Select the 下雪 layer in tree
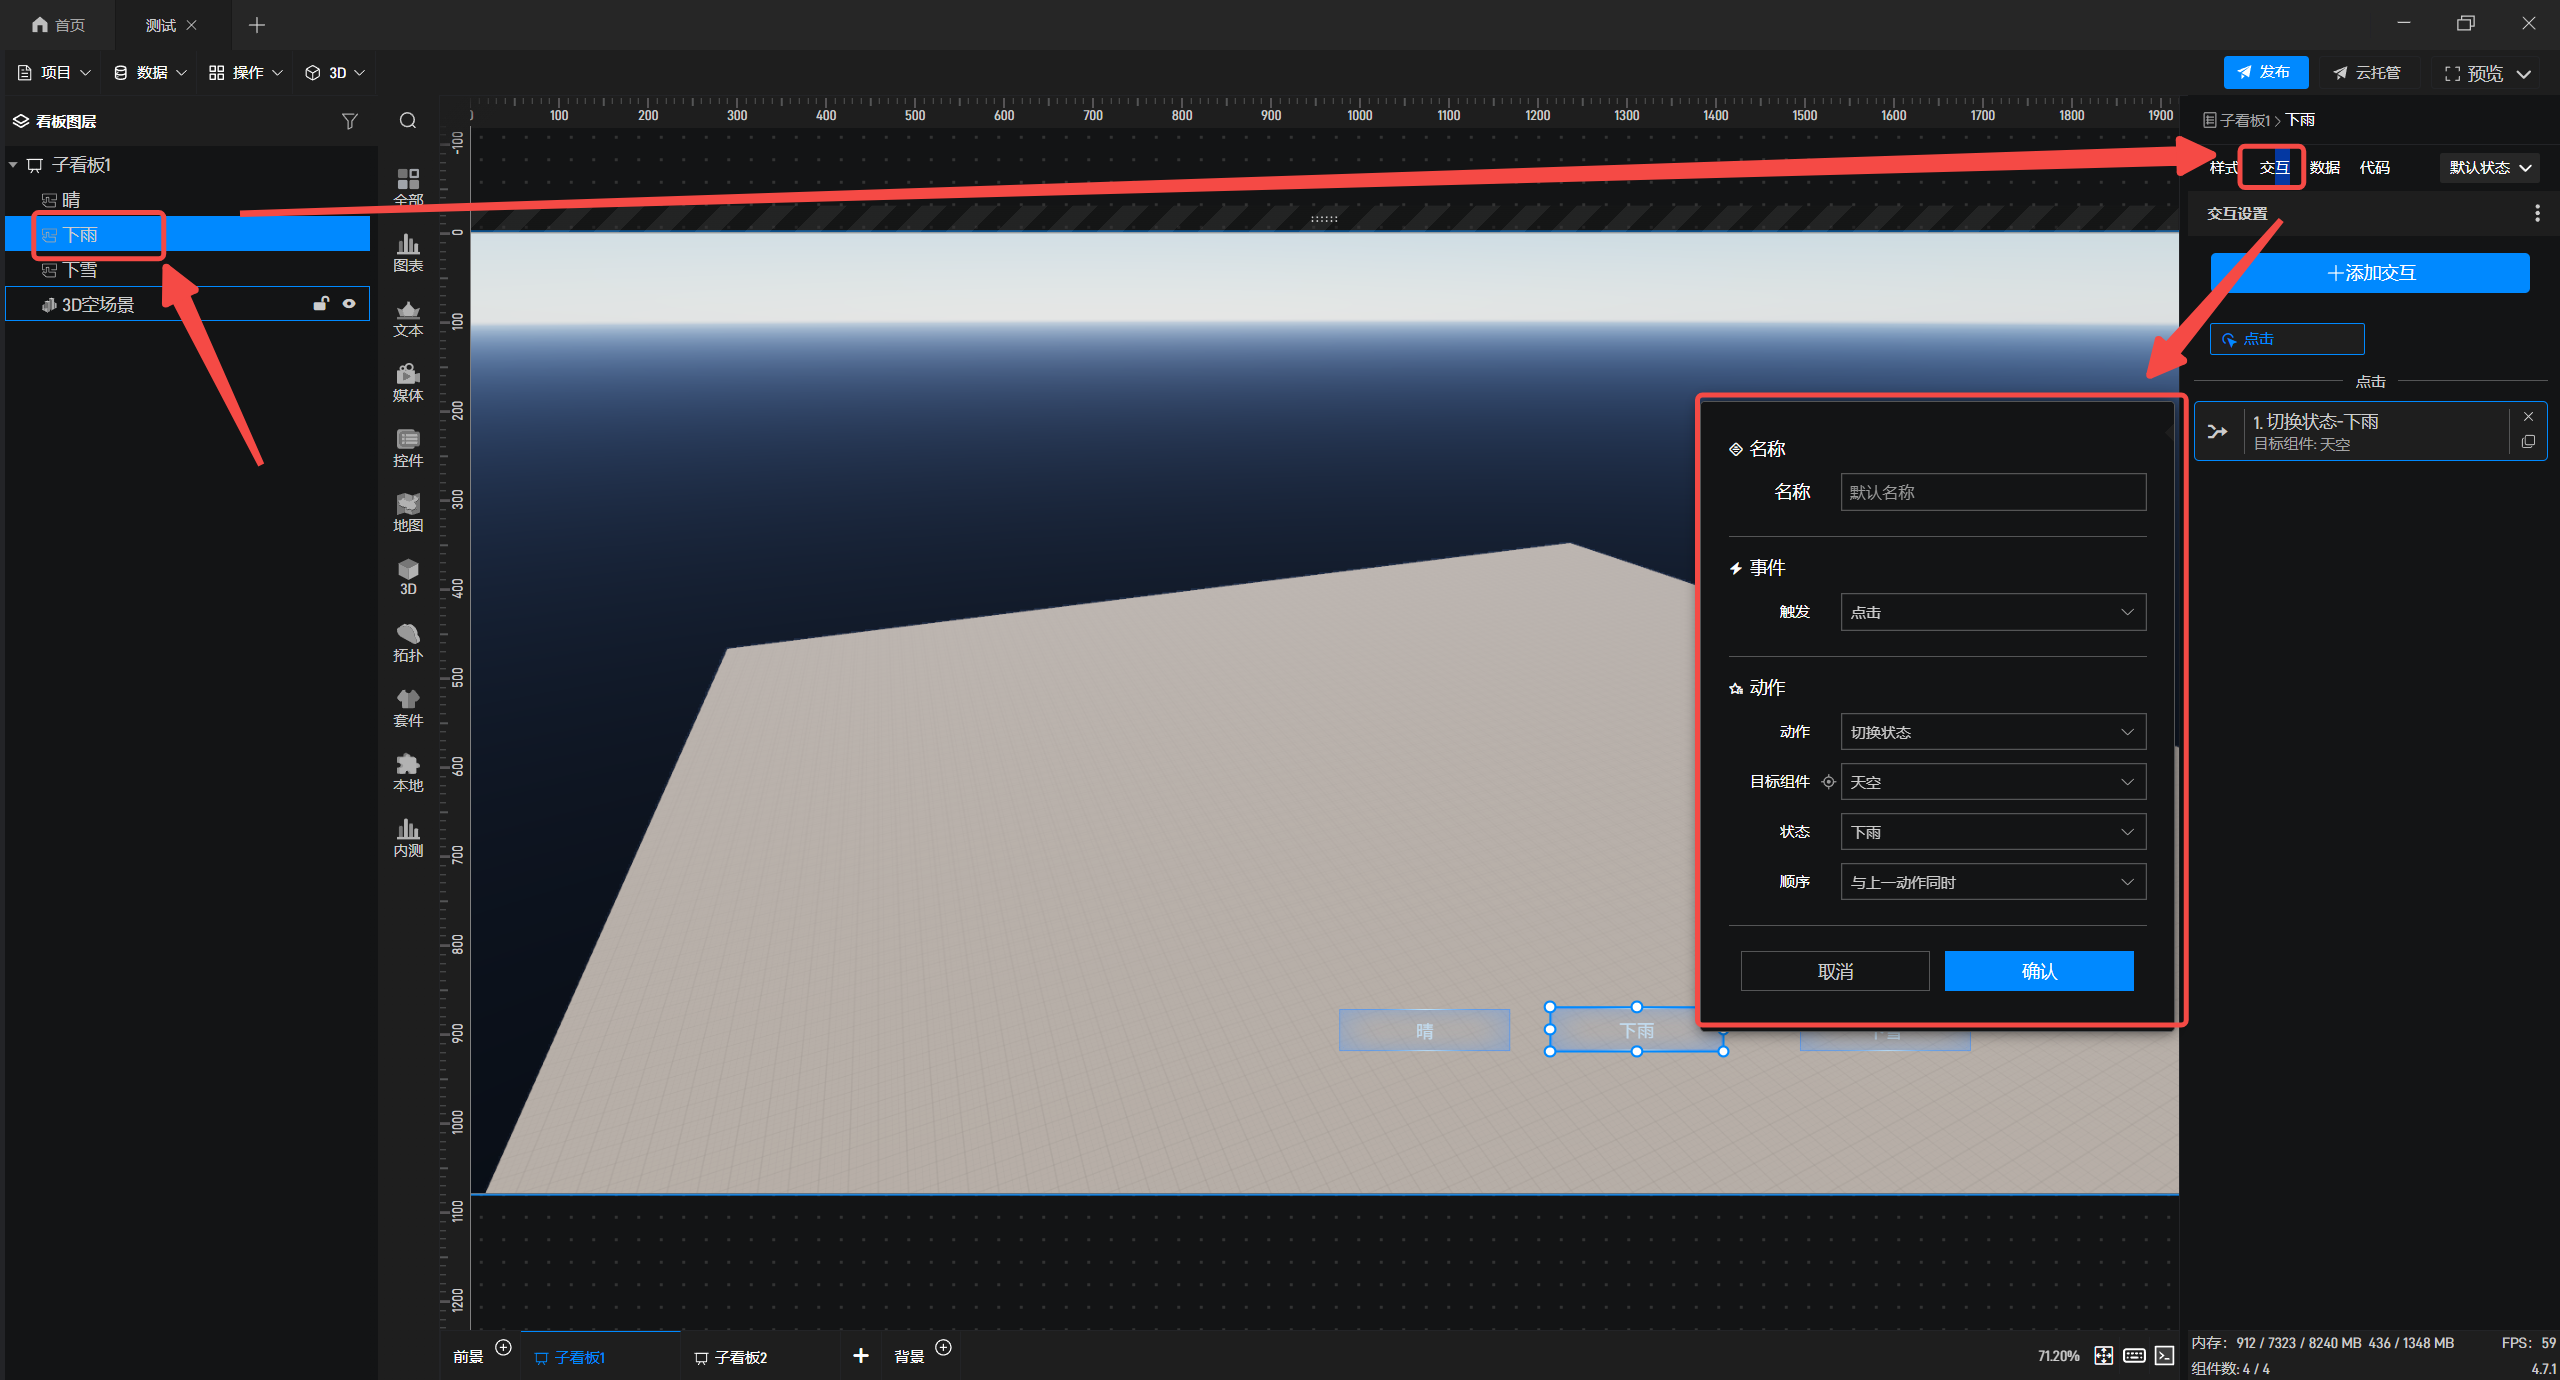2560x1380 pixels. pyautogui.click(x=80, y=270)
